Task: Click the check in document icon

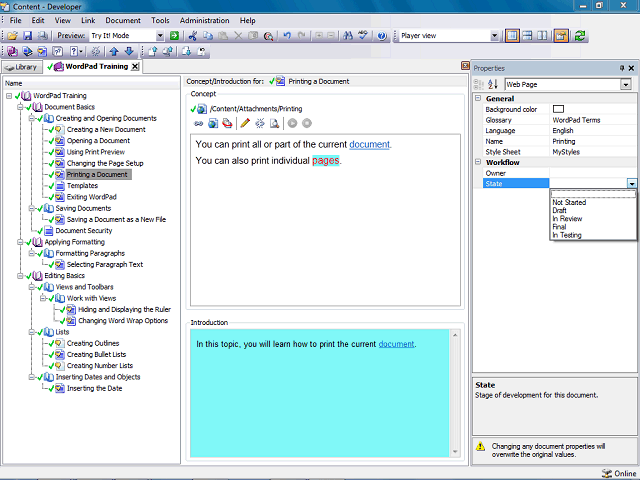Action: 152,51
